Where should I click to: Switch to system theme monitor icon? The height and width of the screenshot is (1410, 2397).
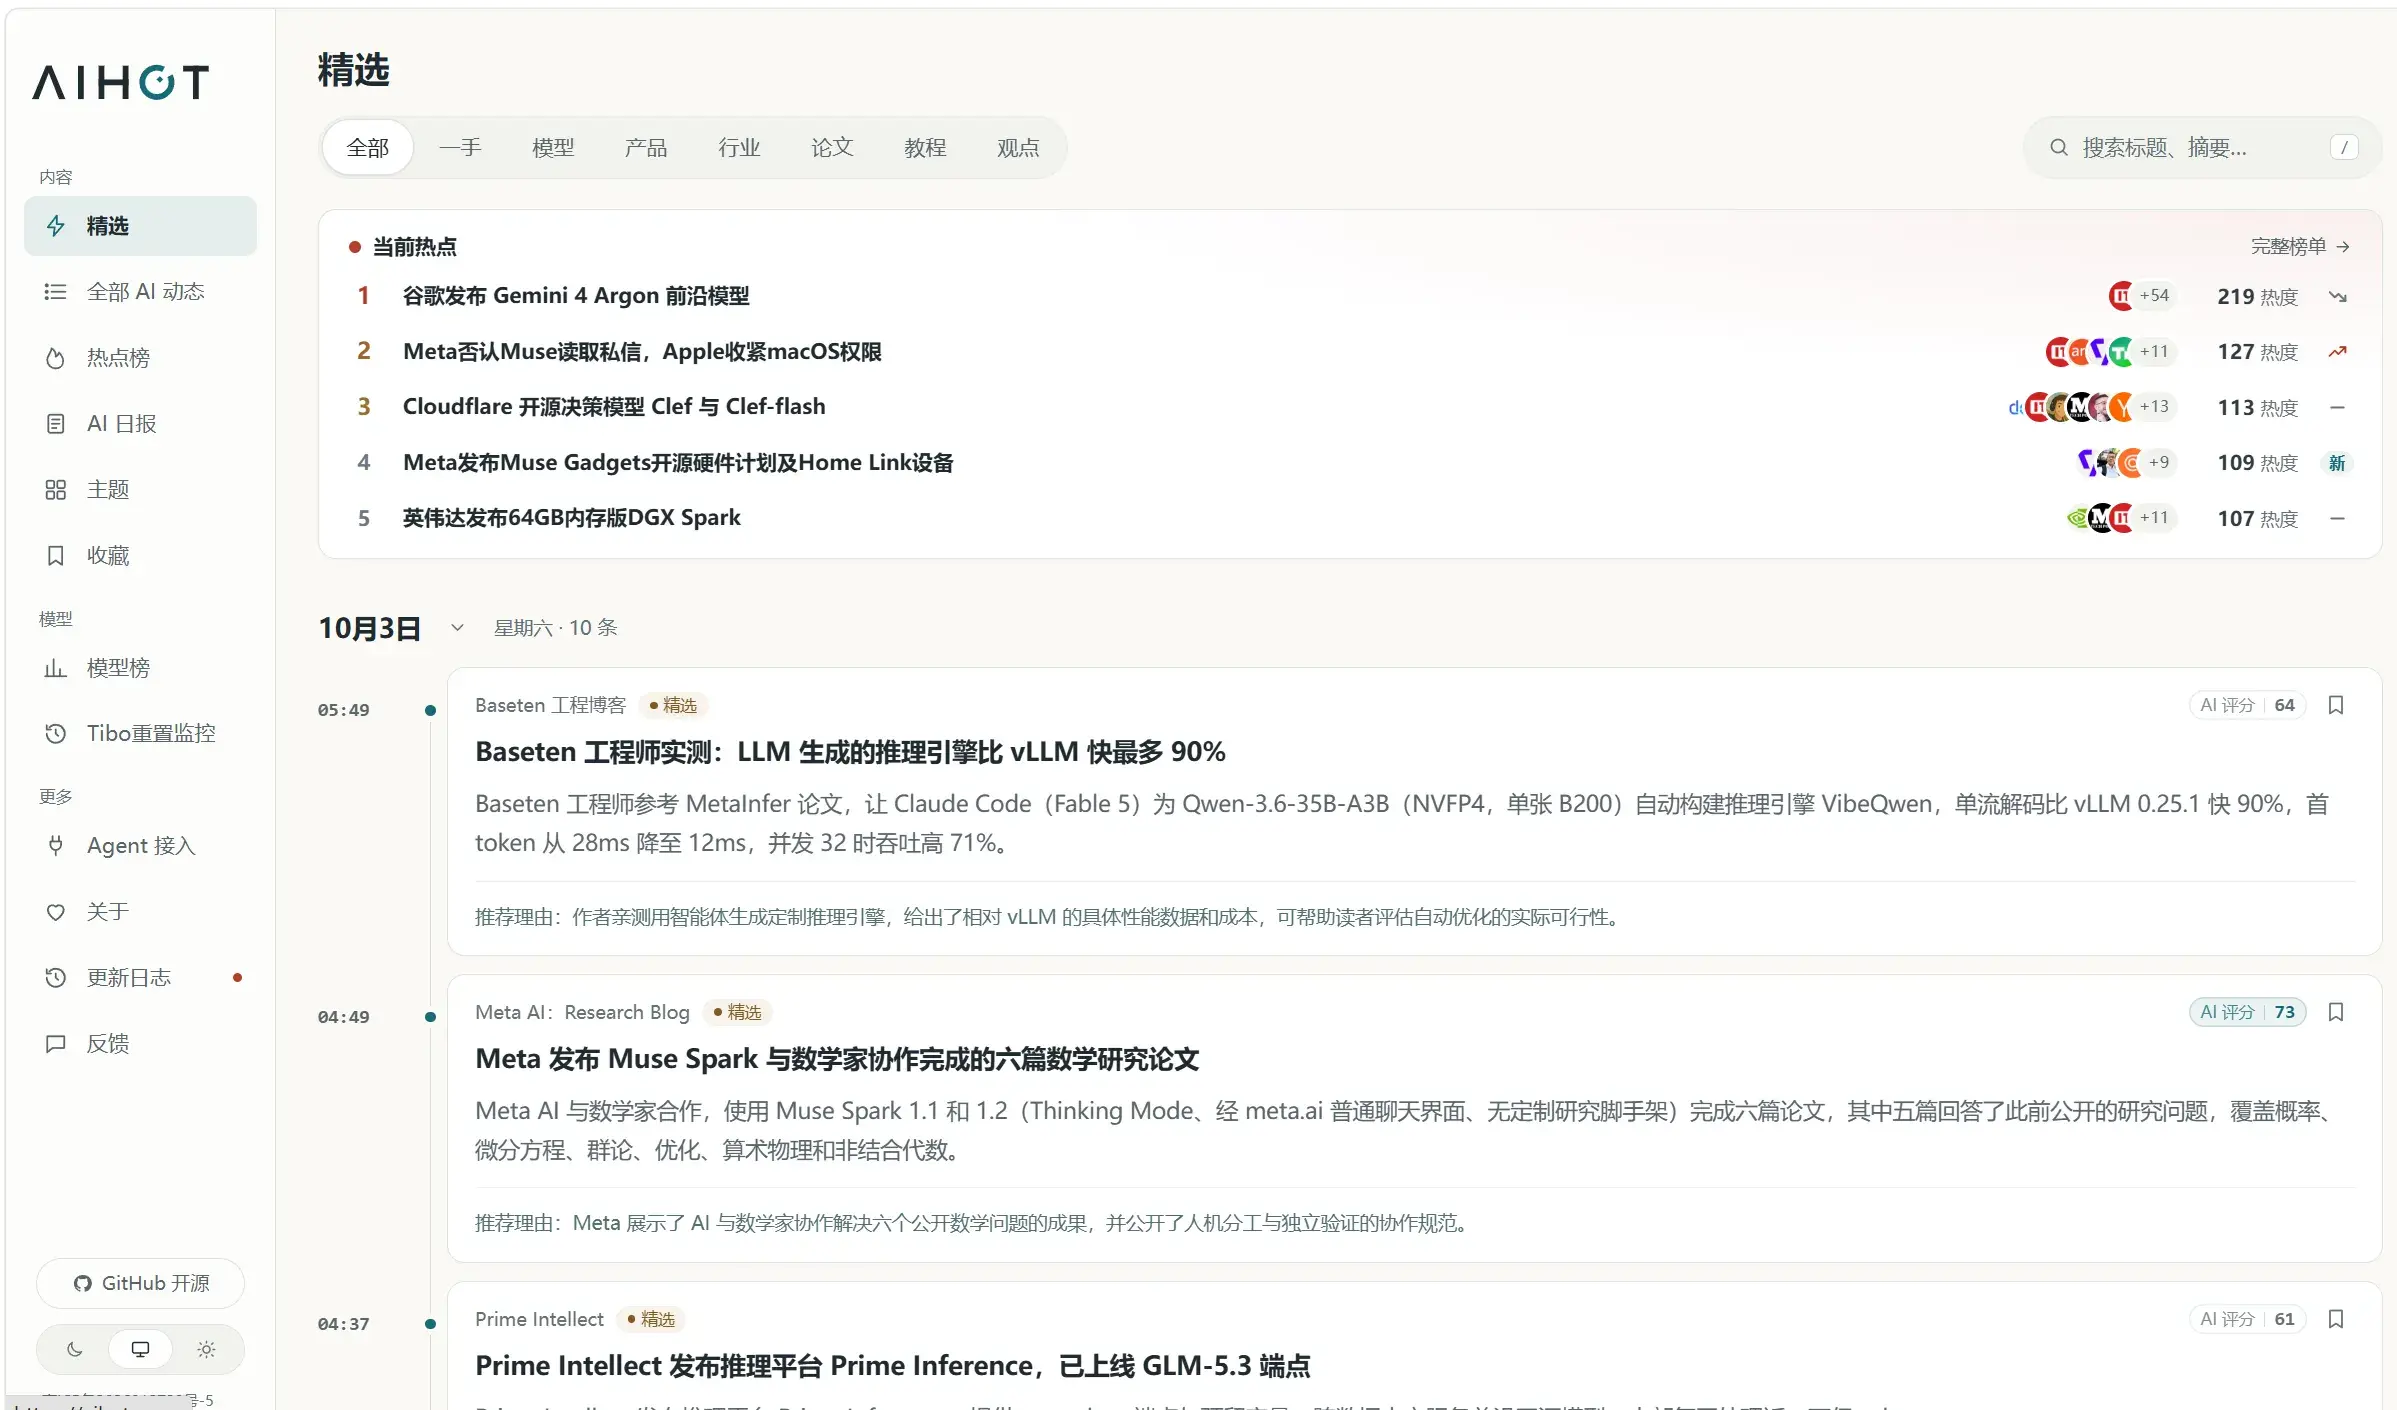point(141,1350)
